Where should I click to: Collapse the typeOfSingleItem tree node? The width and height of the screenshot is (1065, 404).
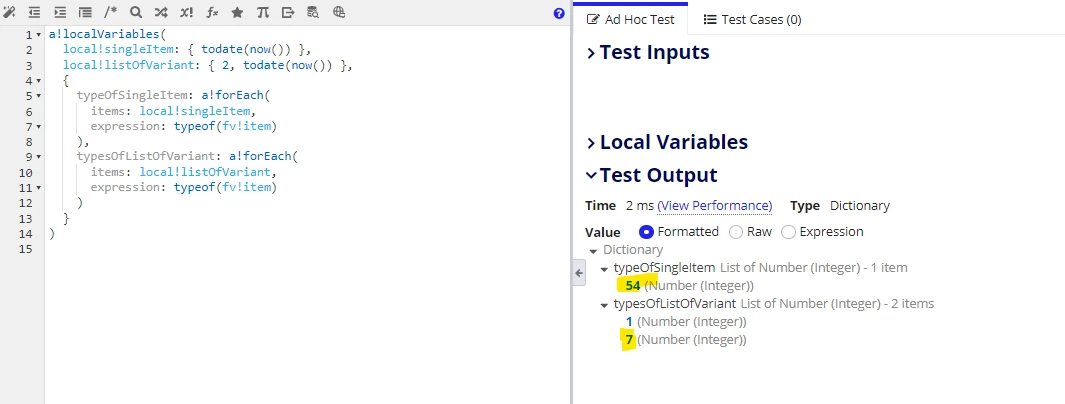tap(604, 268)
